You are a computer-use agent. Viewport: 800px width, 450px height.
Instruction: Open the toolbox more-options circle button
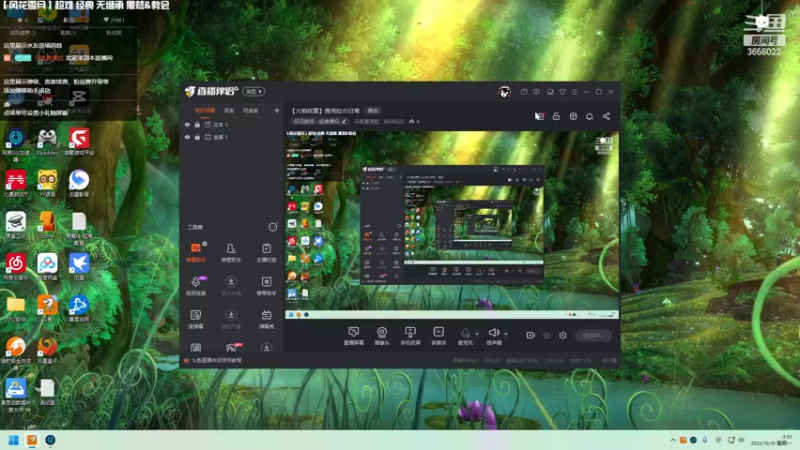(x=273, y=227)
